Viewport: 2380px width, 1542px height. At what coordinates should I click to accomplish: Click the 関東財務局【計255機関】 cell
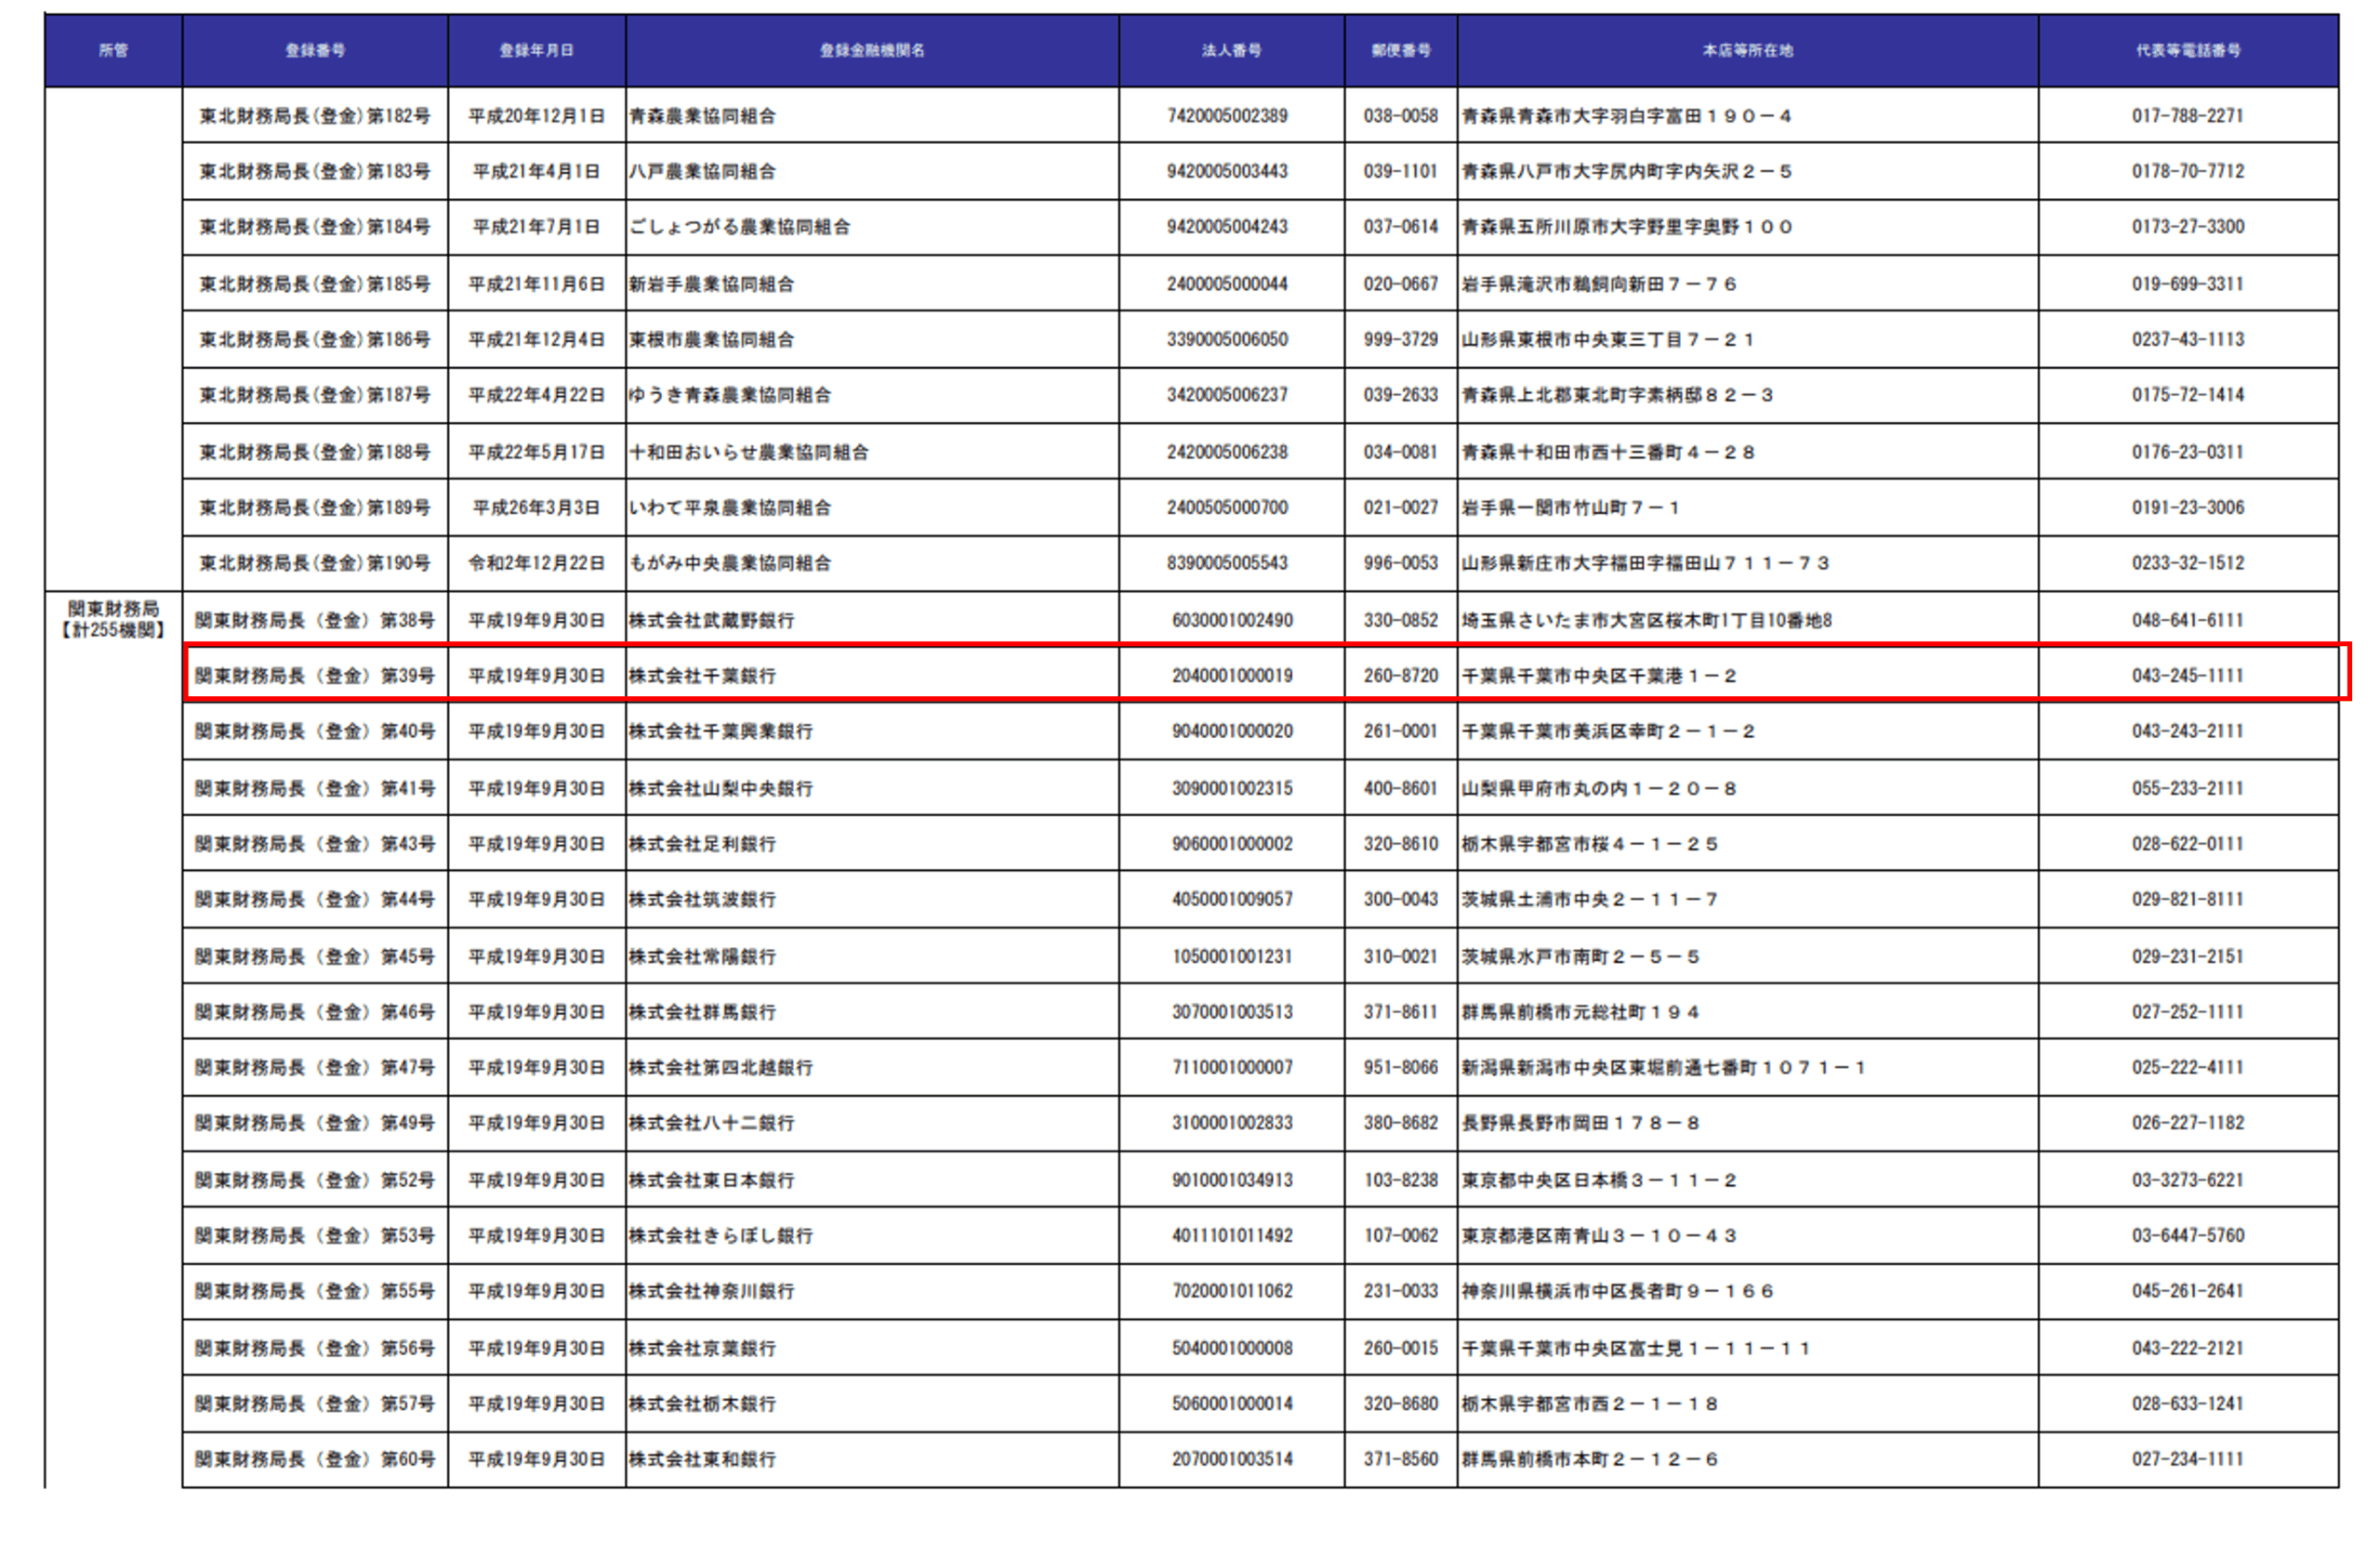[113, 619]
